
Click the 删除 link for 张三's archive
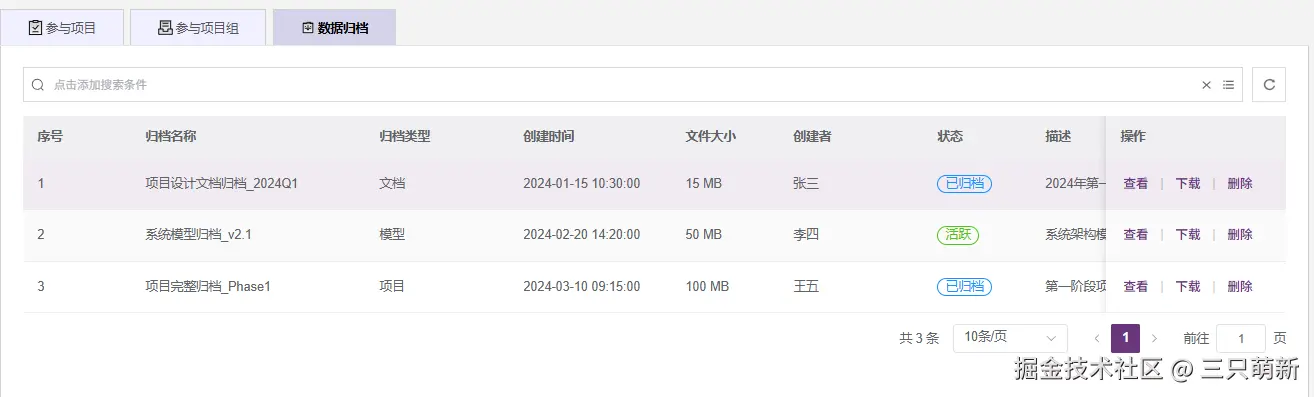point(1239,184)
